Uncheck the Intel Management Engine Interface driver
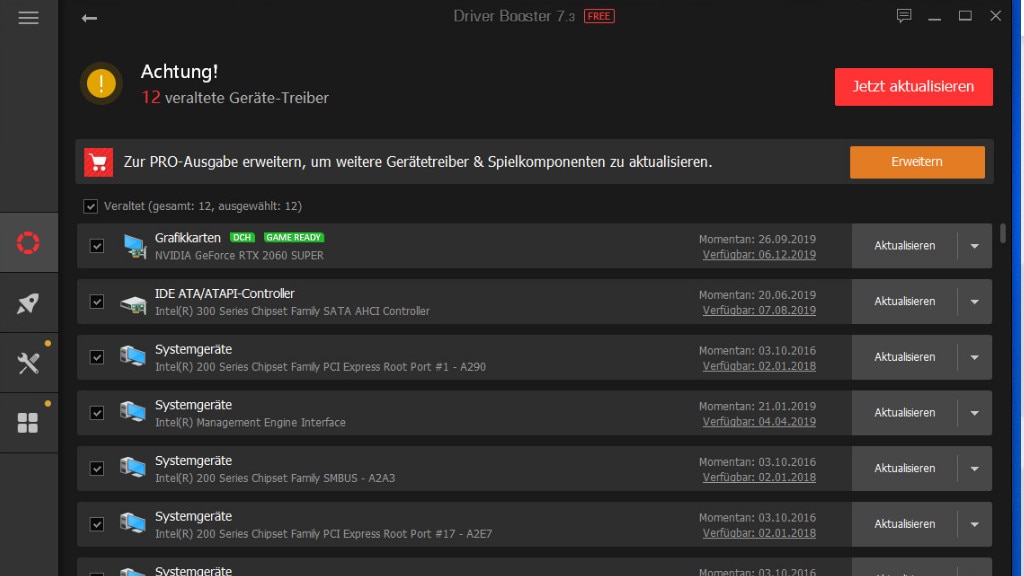The width and height of the screenshot is (1024, 576). pyautogui.click(x=96, y=412)
